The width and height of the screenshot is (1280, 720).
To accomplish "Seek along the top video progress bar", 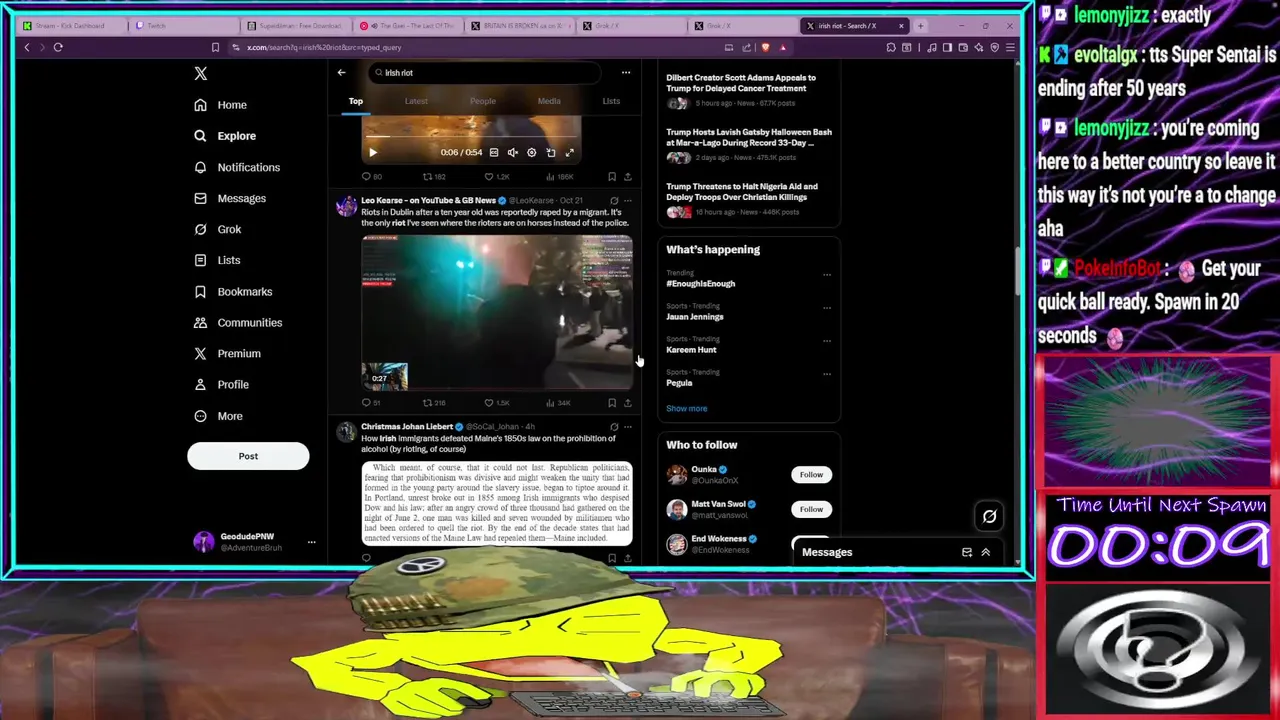I will (471, 136).
